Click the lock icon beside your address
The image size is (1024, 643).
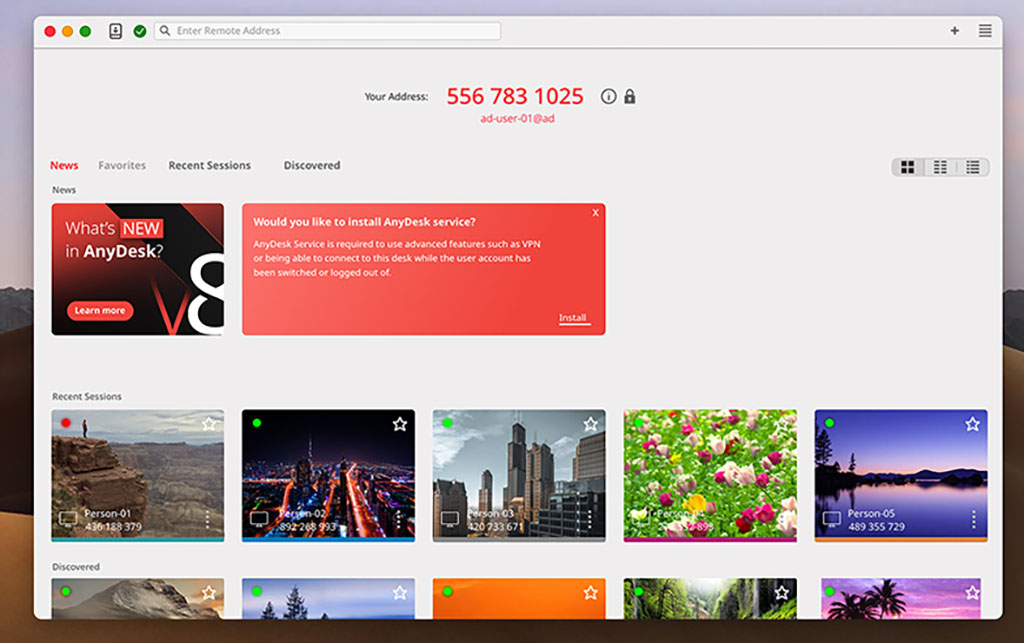(630, 97)
